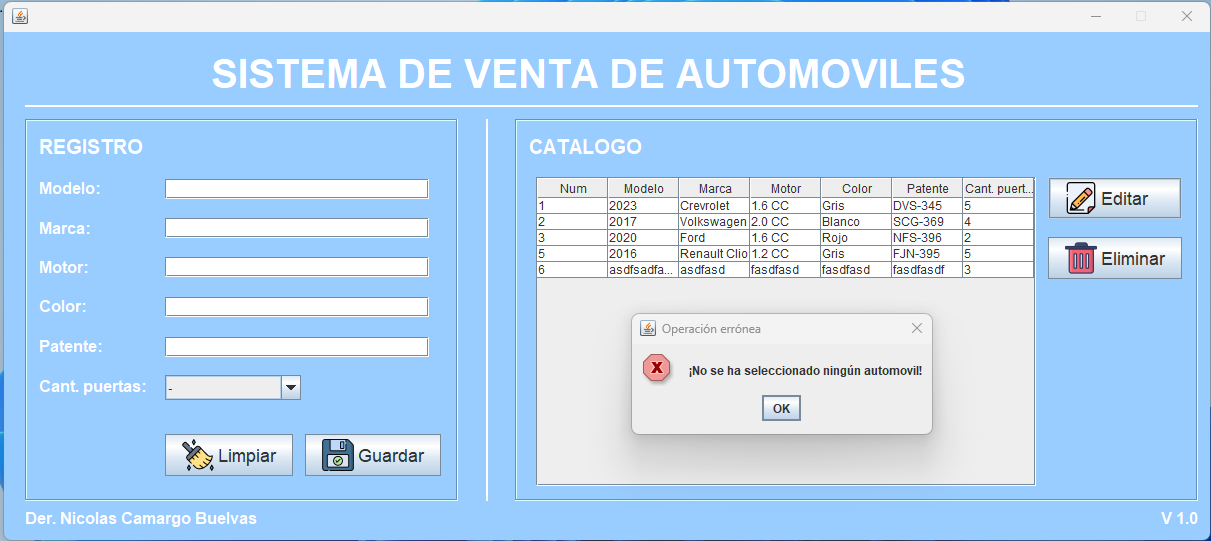Focus the Modelo input field
The height and width of the screenshot is (541, 1211).
tap(296, 189)
